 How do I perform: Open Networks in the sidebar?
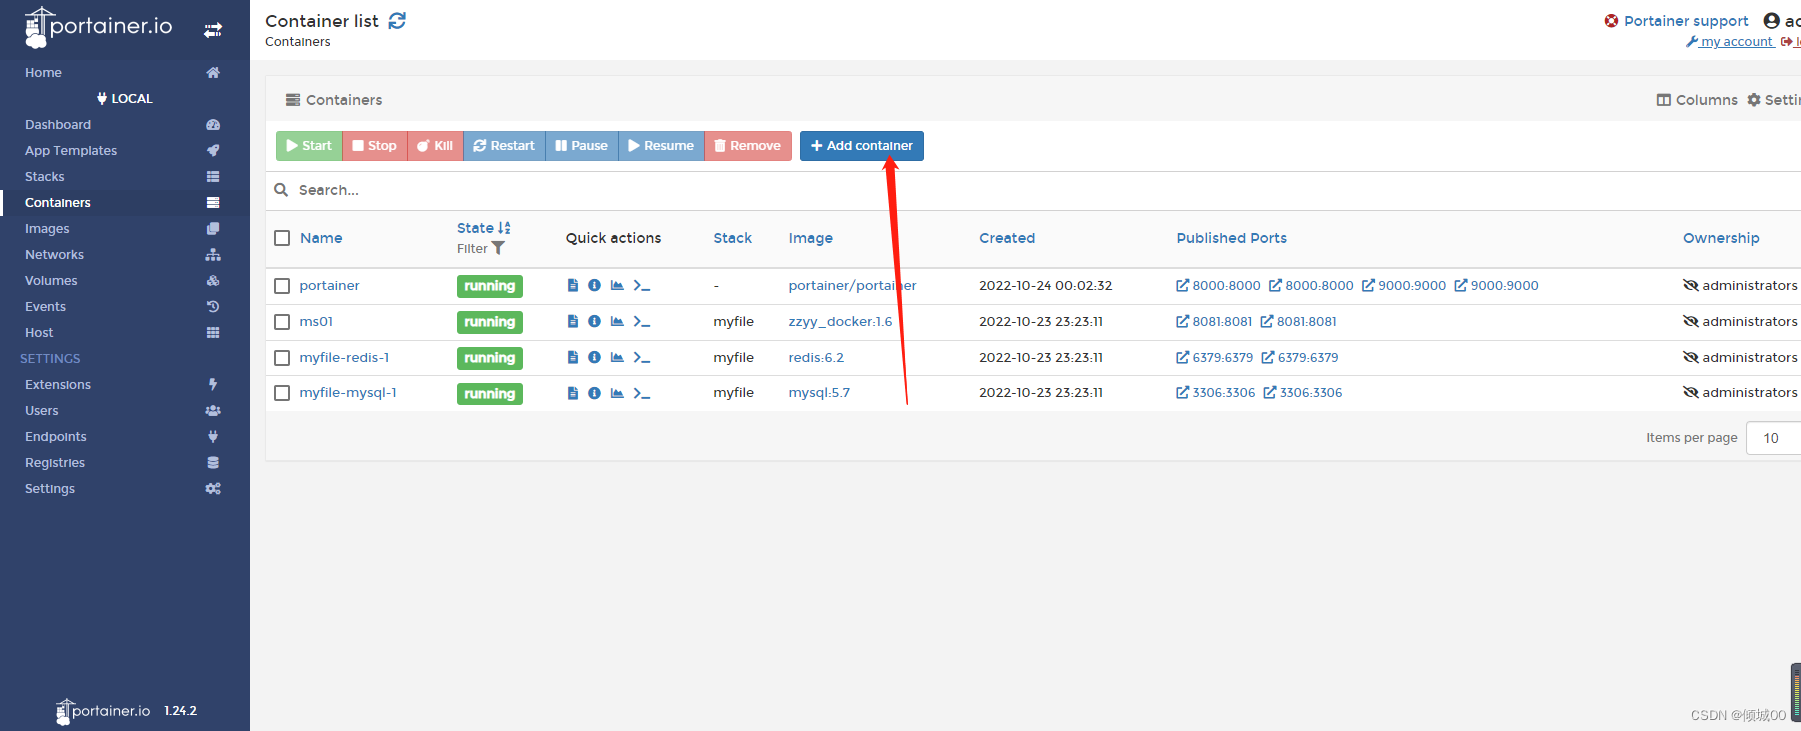(x=124, y=255)
